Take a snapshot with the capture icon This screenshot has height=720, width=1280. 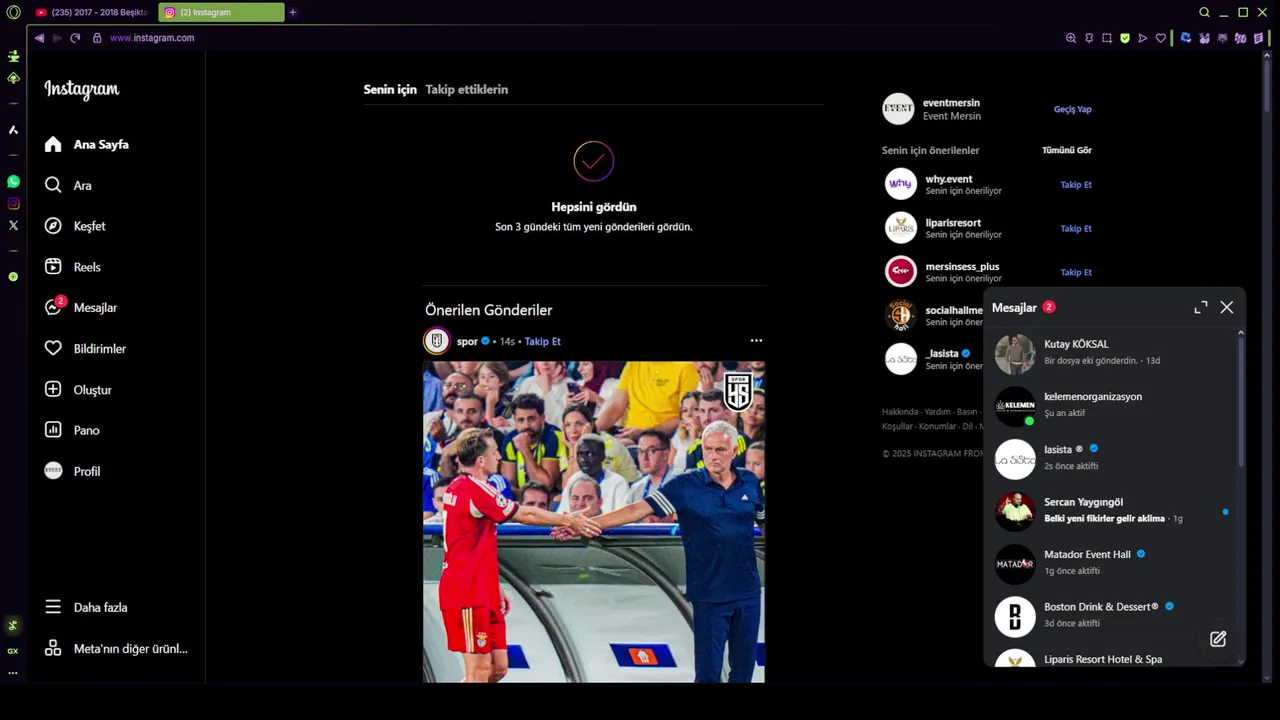[x=1107, y=38]
